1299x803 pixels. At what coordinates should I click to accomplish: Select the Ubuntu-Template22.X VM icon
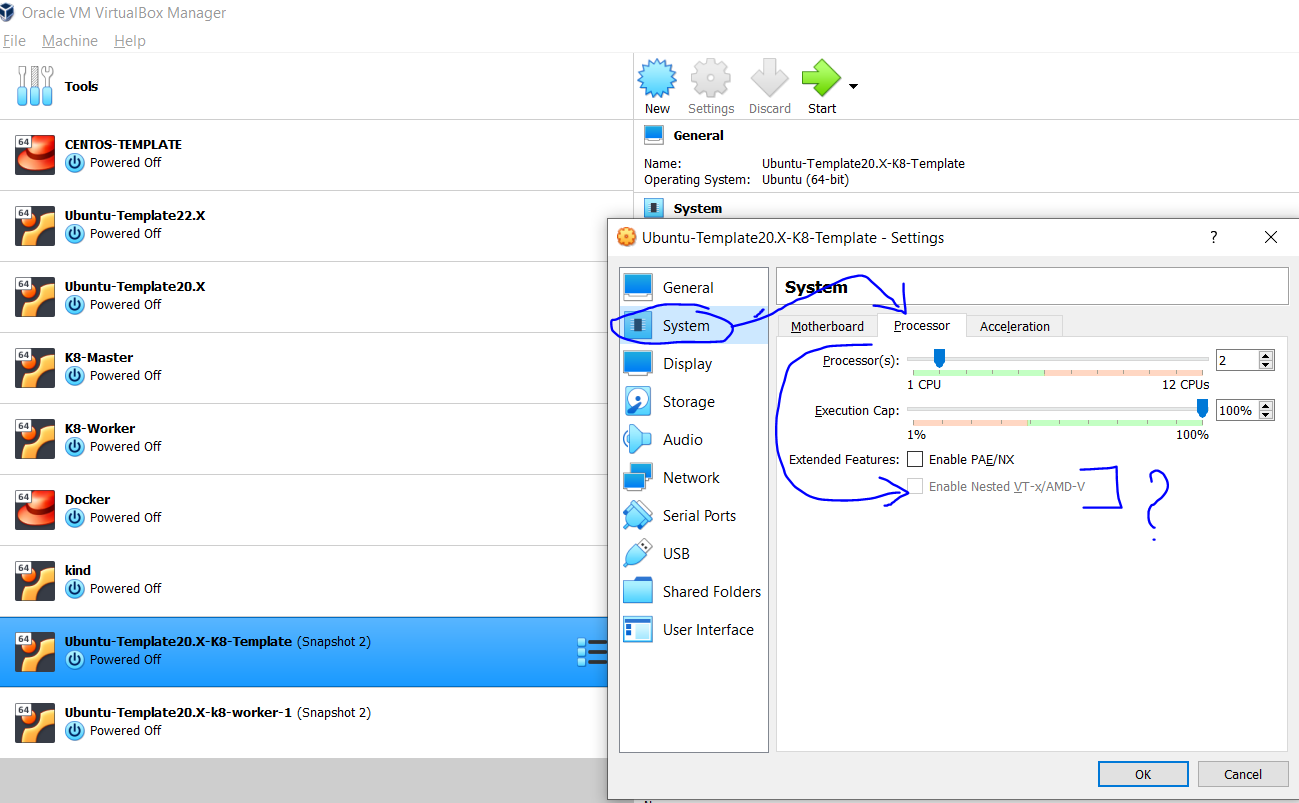pyautogui.click(x=35, y=225)
